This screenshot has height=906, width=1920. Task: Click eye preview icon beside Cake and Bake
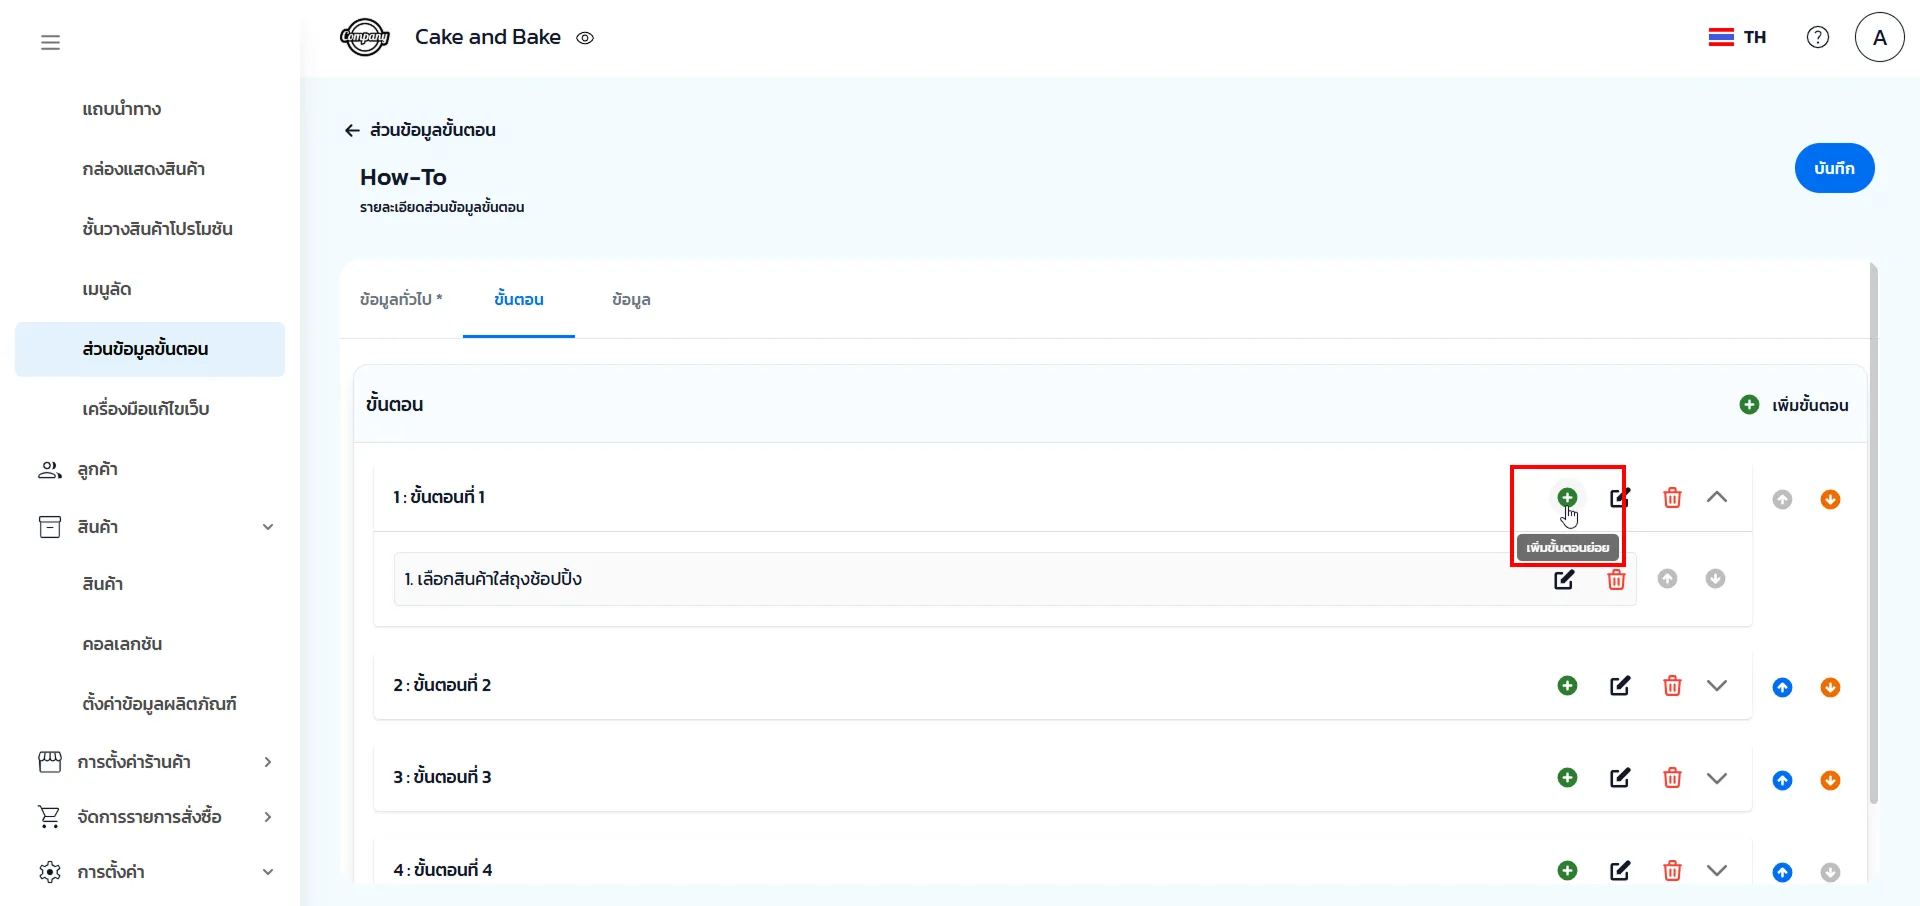[x=585, y=38]
